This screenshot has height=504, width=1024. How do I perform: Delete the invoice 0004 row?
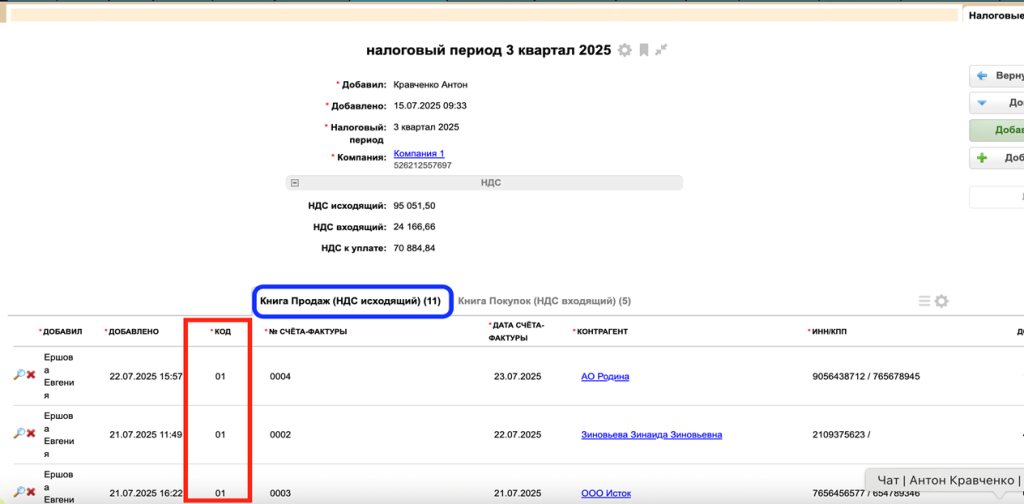click(31, 376)
